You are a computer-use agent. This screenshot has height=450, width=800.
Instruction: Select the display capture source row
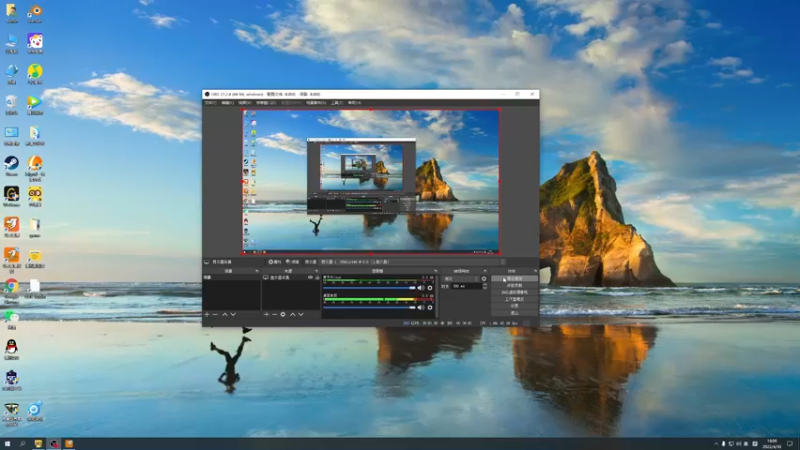click(291, 278)
